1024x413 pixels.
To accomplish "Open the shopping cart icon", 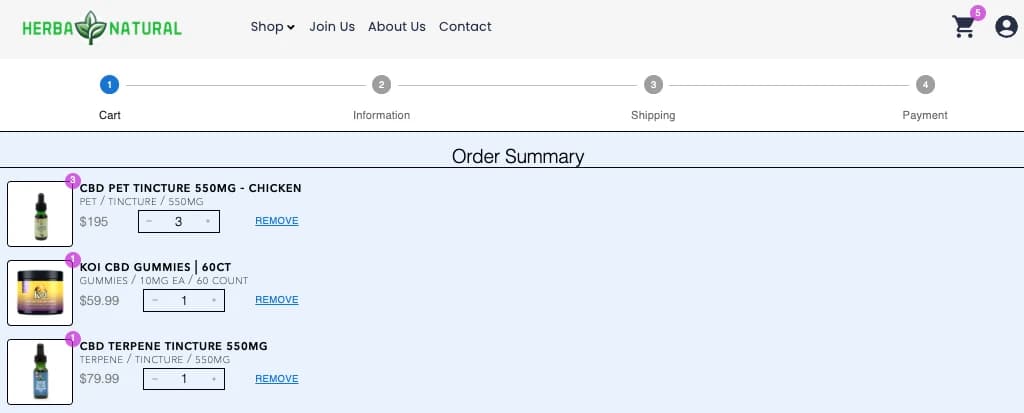I will tap(964, 28).
